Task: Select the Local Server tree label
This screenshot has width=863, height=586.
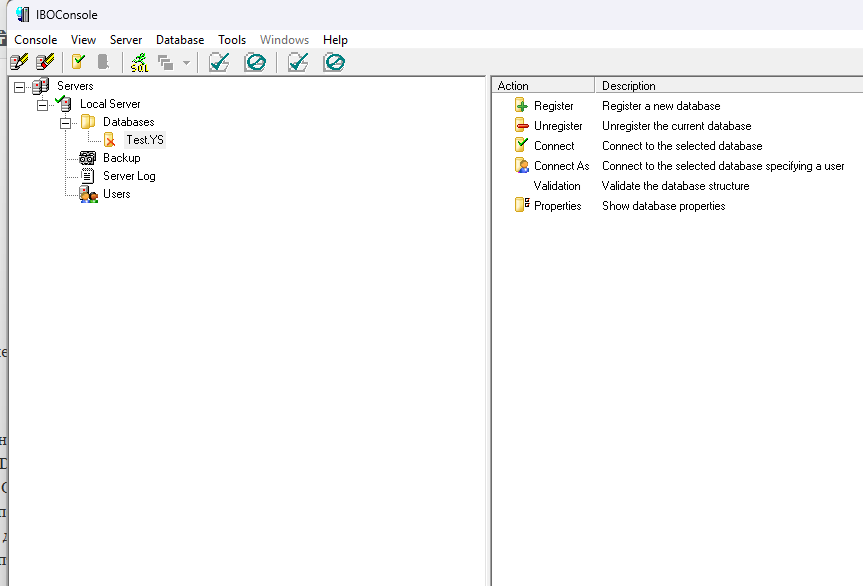Action: 110,104
